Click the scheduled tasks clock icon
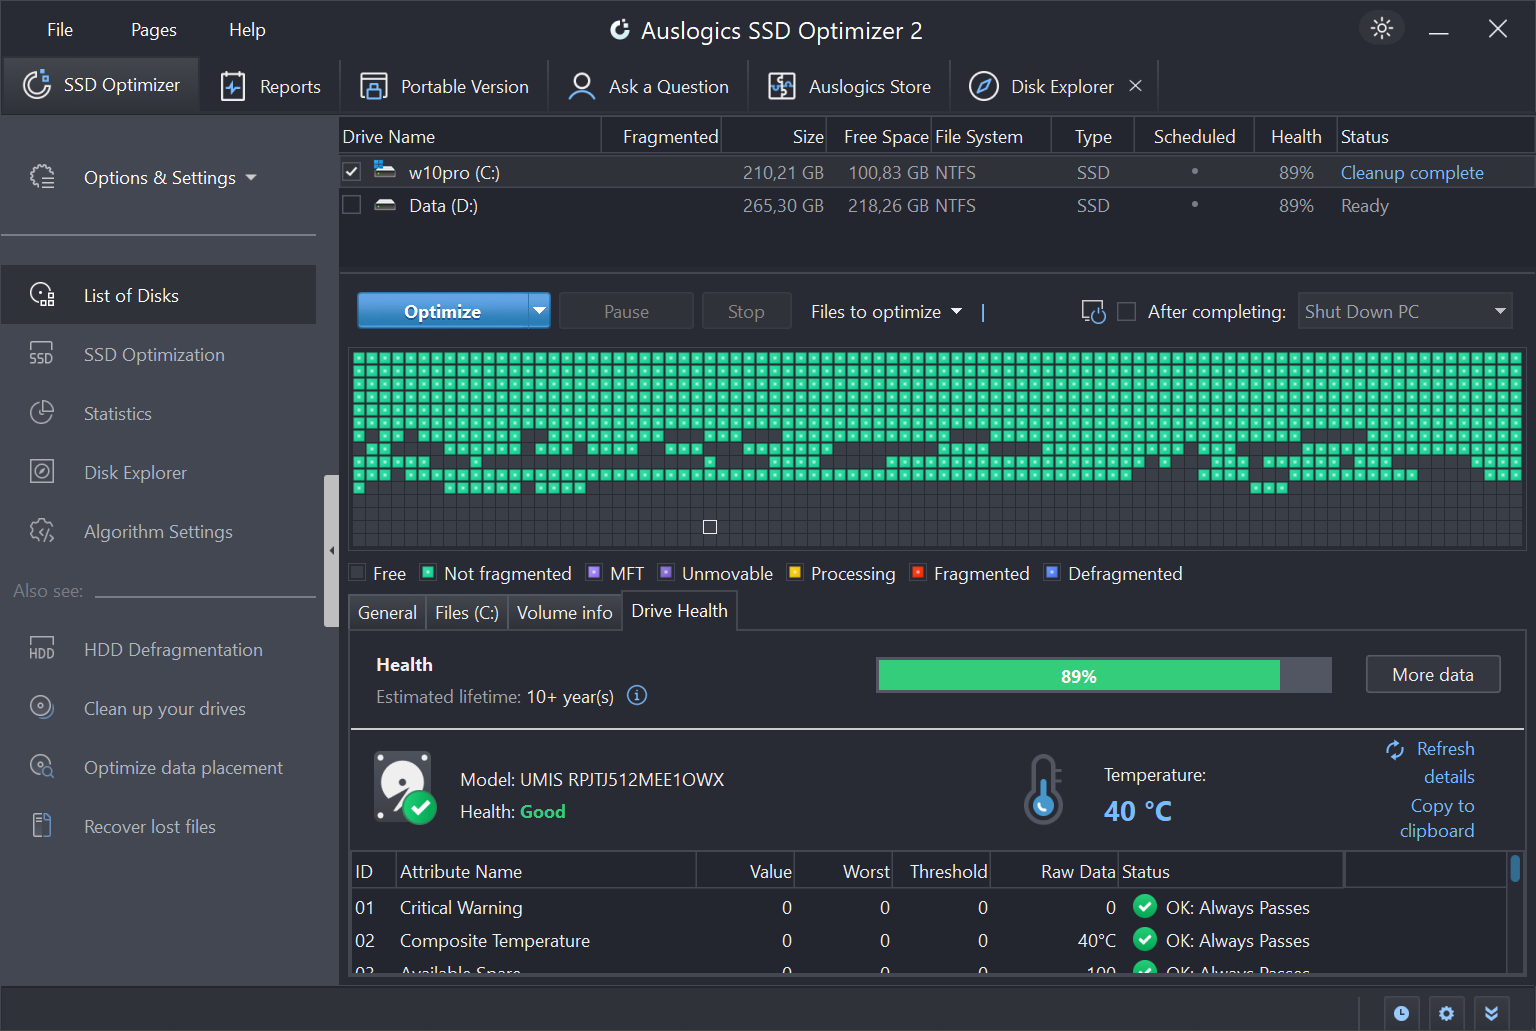Viewport: 1536px width, 1031px height. coord(1401,1013)
